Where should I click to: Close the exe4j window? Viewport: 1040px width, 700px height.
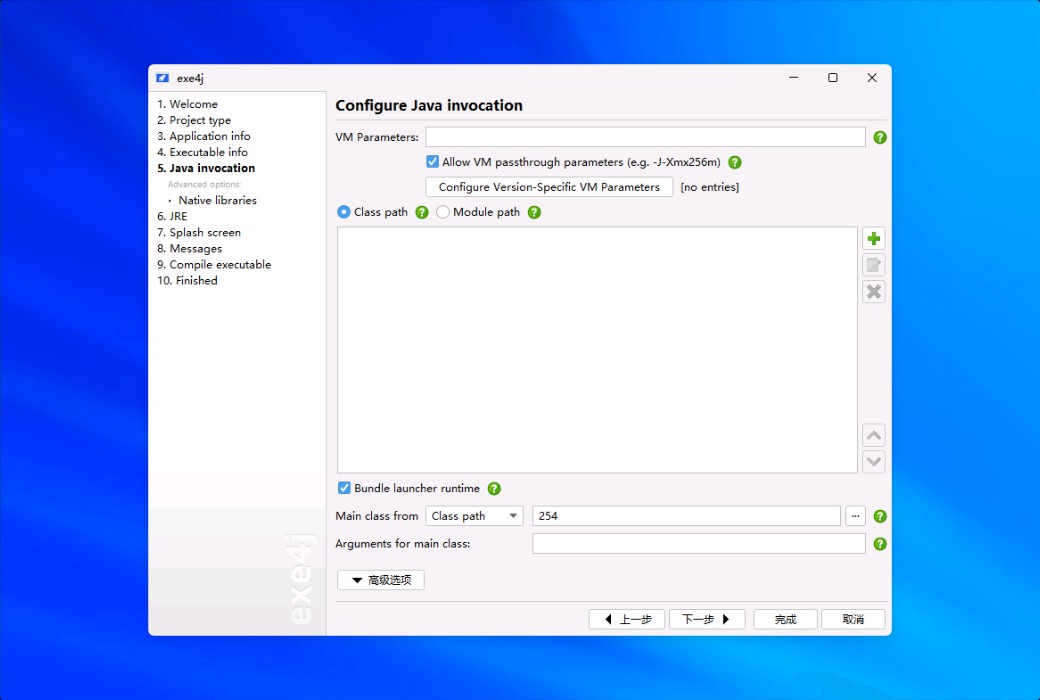click(x=872, y=78)
